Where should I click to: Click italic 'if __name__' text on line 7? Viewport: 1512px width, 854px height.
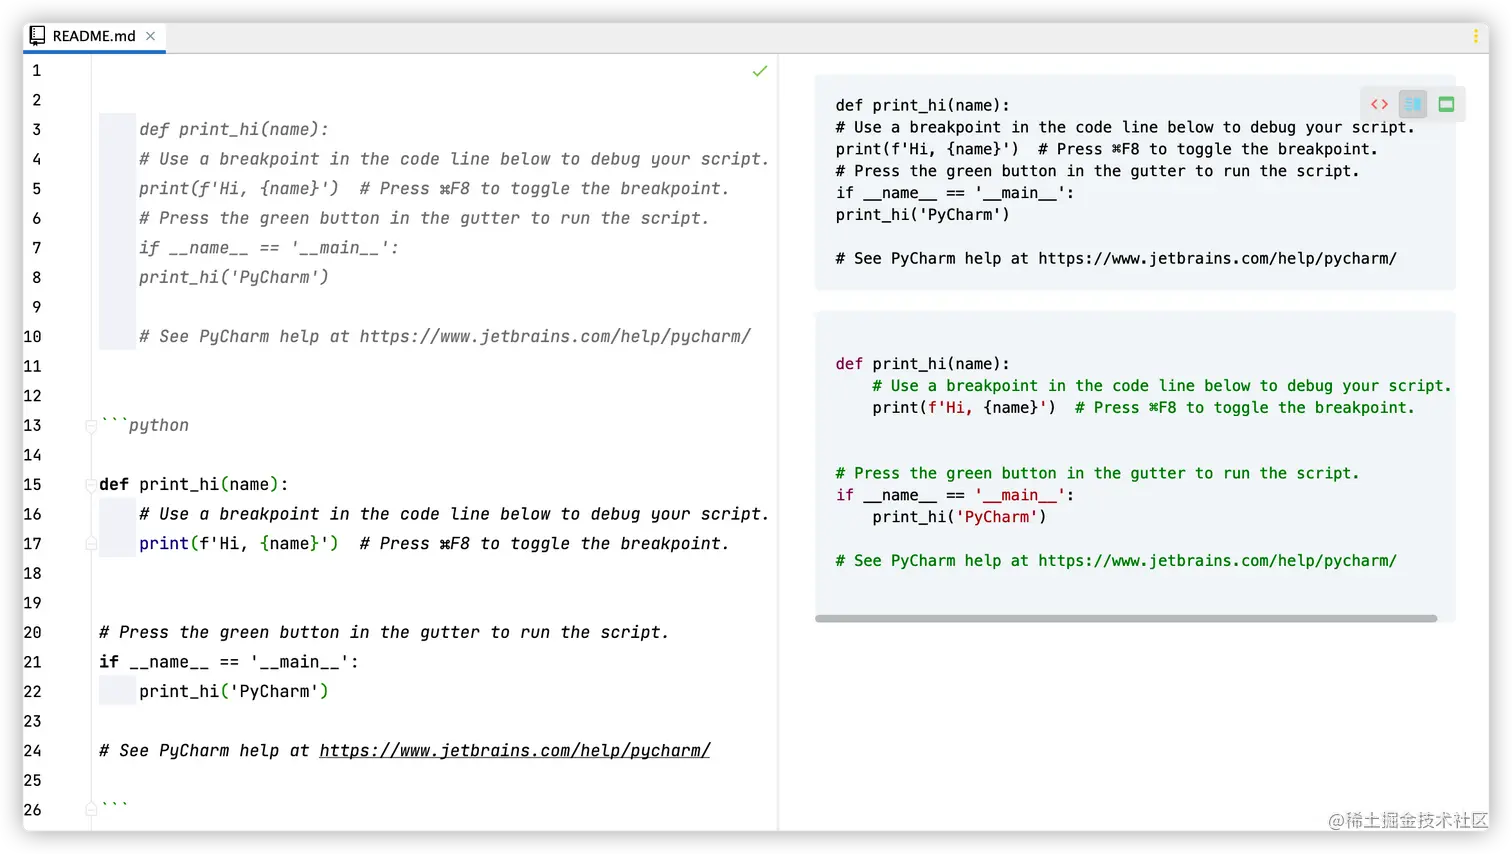269,248
